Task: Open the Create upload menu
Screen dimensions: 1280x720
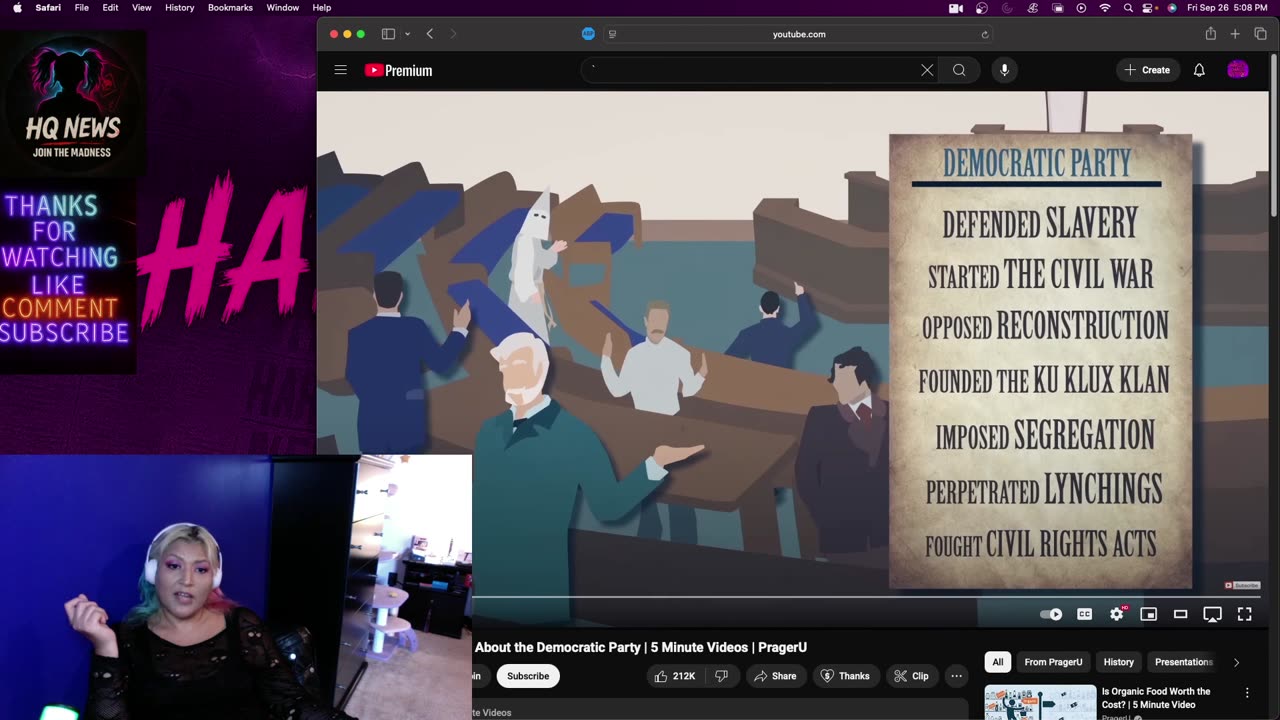Action: [x=1147, y=70]
